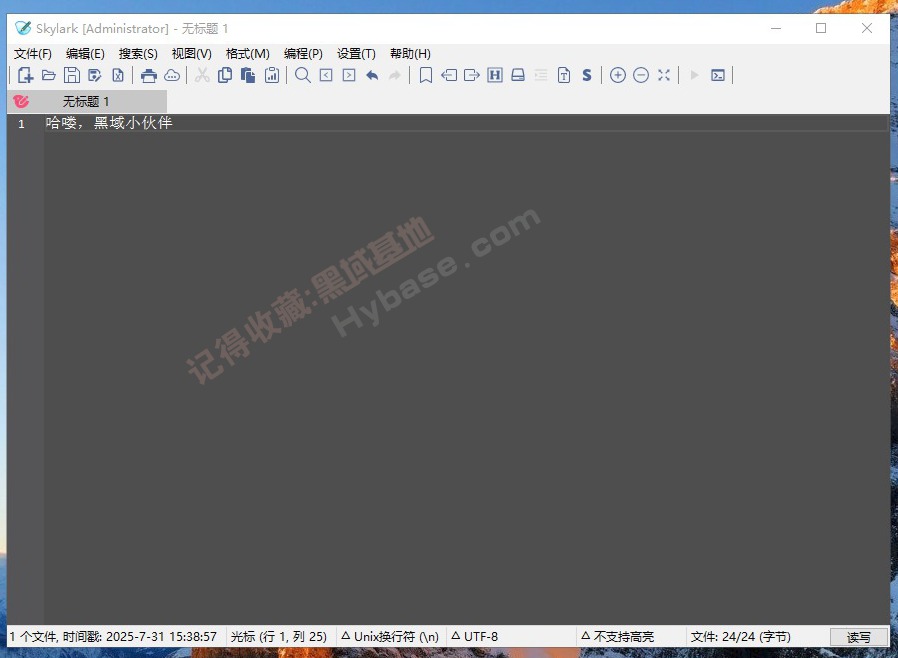Open Unix换行符 line ending selector
This screenshot has width=898, height=658.
tap(390, 637)
